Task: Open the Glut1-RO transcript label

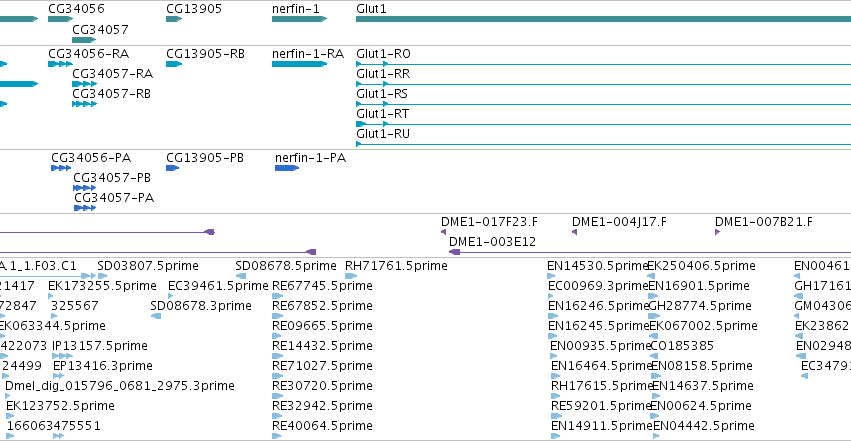Action: pyautogui.click(x=383, y=54)
